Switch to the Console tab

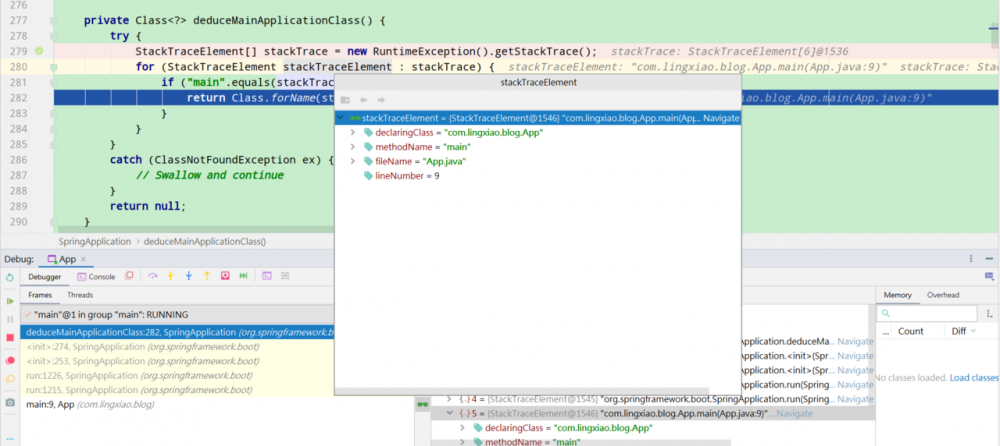97,277
